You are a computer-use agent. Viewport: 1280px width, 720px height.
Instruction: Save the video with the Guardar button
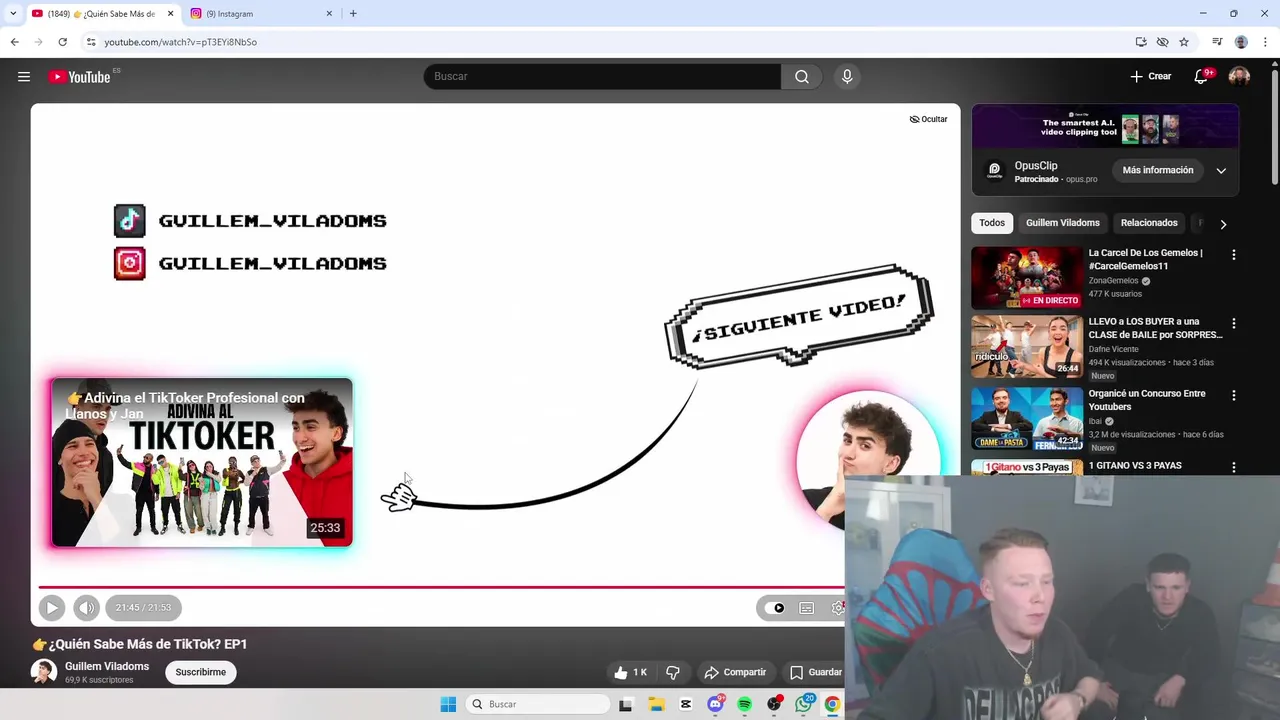point(815,673)
